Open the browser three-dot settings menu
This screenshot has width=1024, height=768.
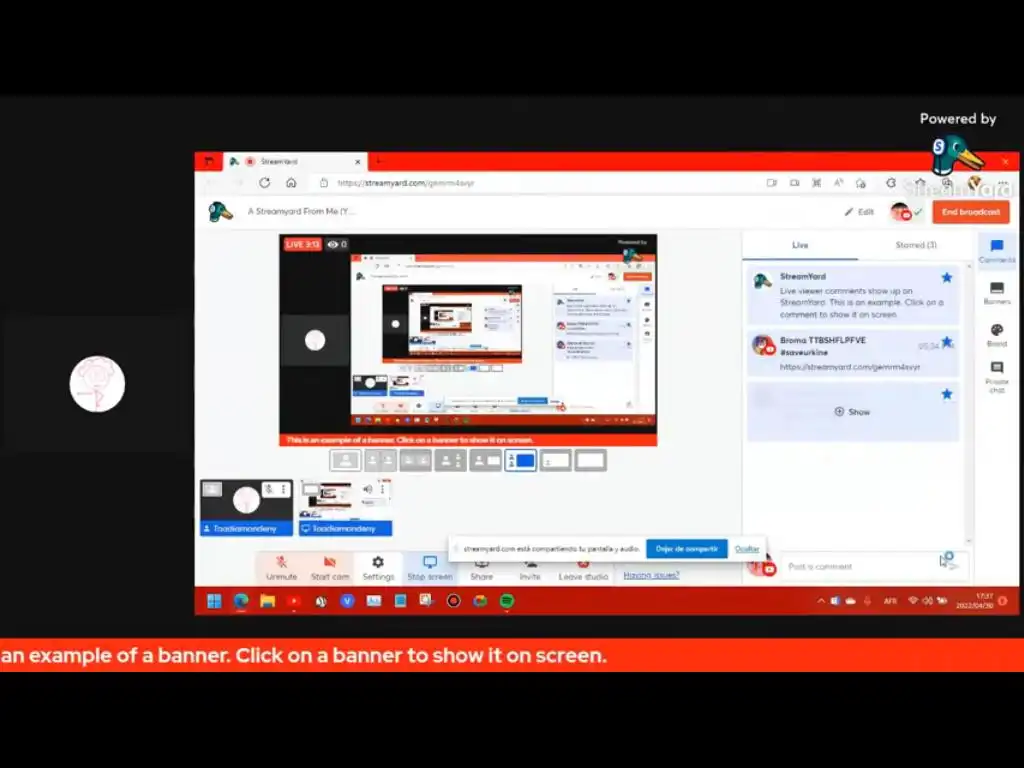1002,183
